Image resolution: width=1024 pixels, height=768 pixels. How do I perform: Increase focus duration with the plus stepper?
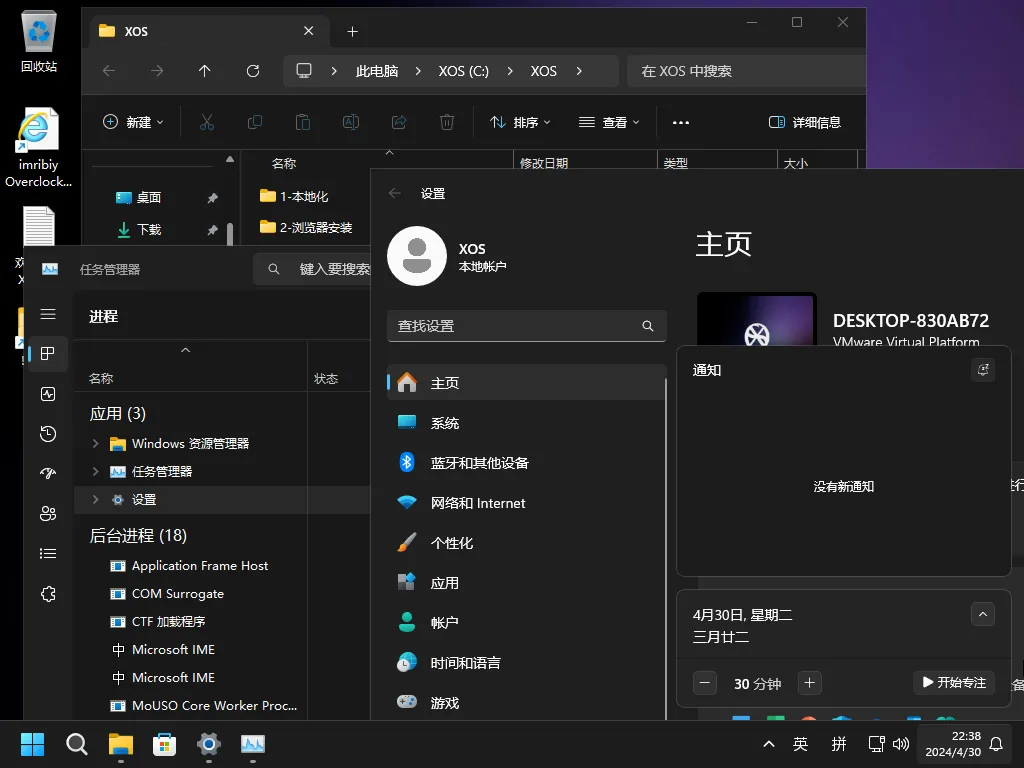809,683
